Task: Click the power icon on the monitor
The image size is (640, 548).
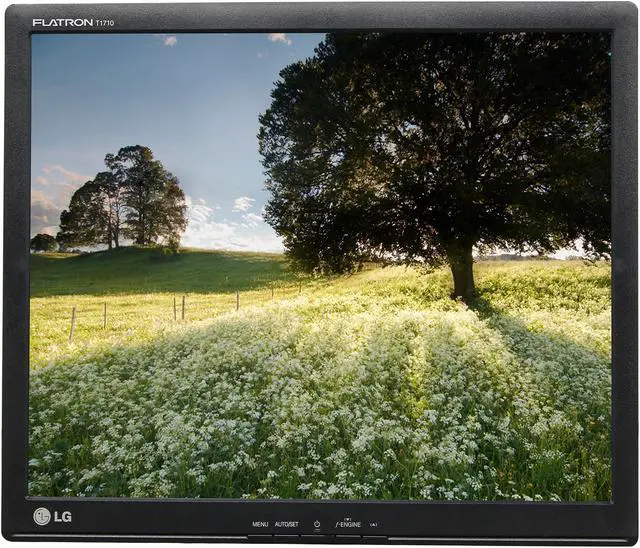Action: (317, 524)
